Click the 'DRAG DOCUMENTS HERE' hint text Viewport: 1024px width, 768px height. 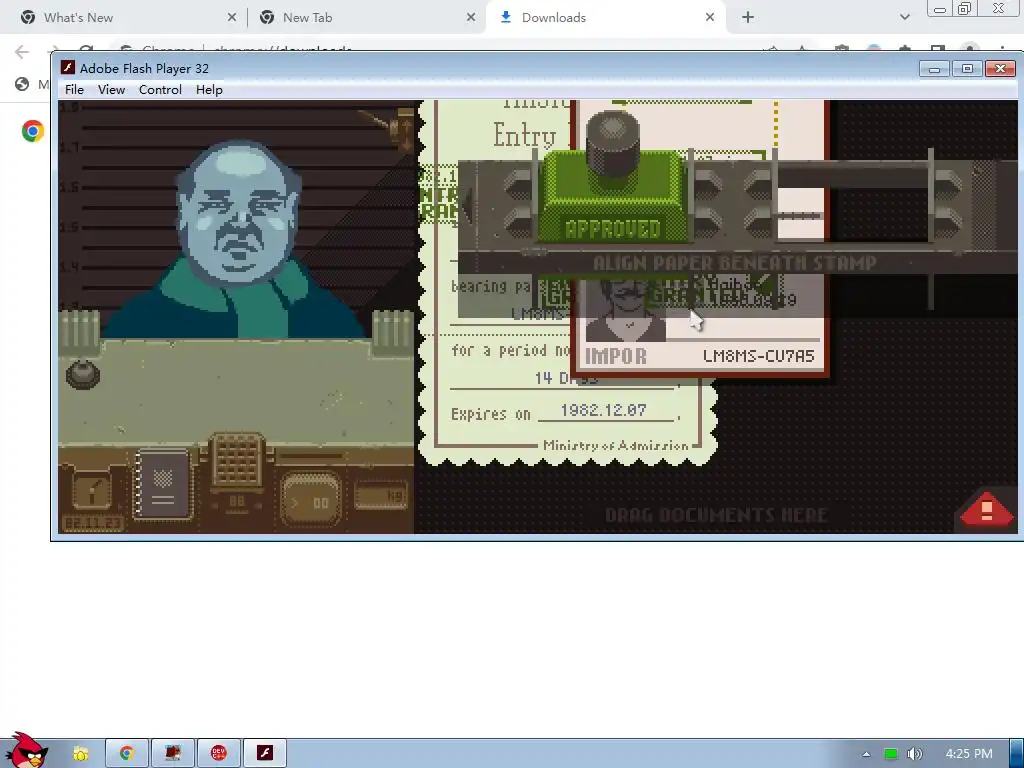(x=716, y=515)
